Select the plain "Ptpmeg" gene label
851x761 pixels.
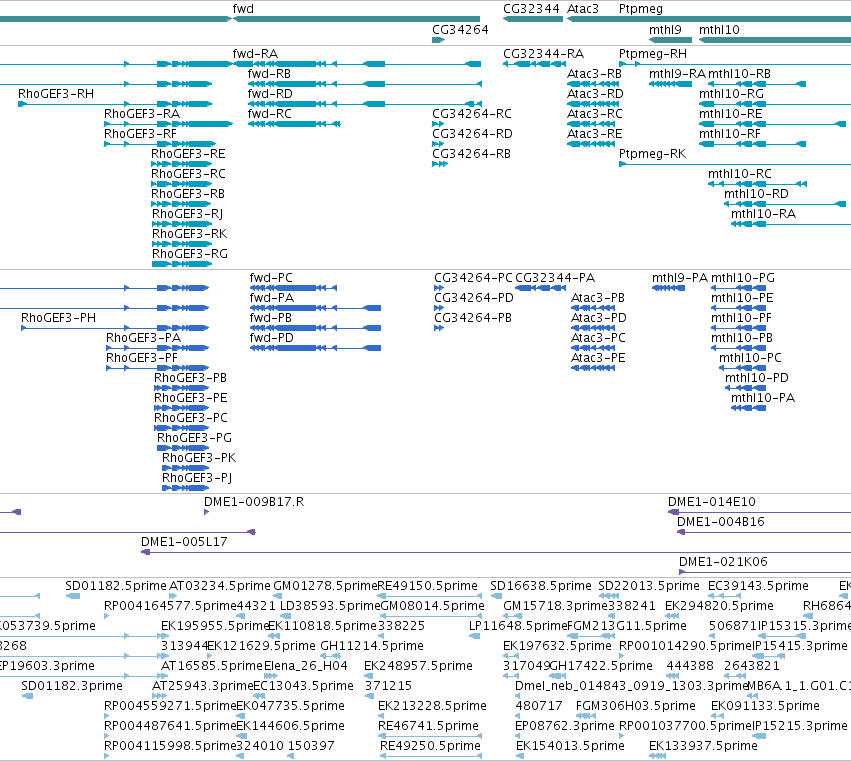[x=640, y=9]
